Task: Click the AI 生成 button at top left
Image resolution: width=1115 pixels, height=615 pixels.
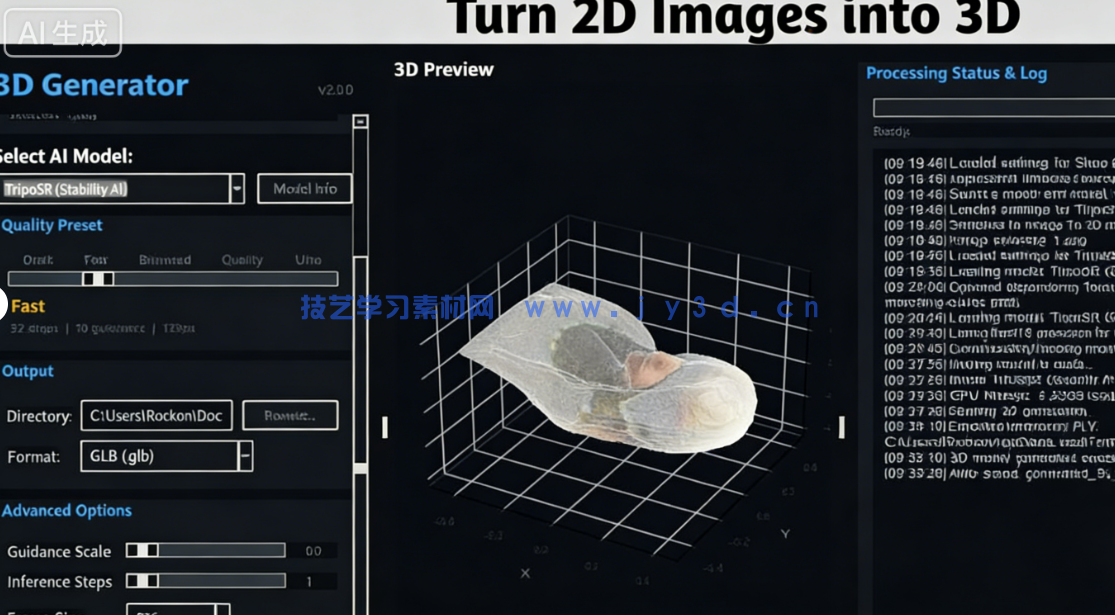Action: point(62,32)
